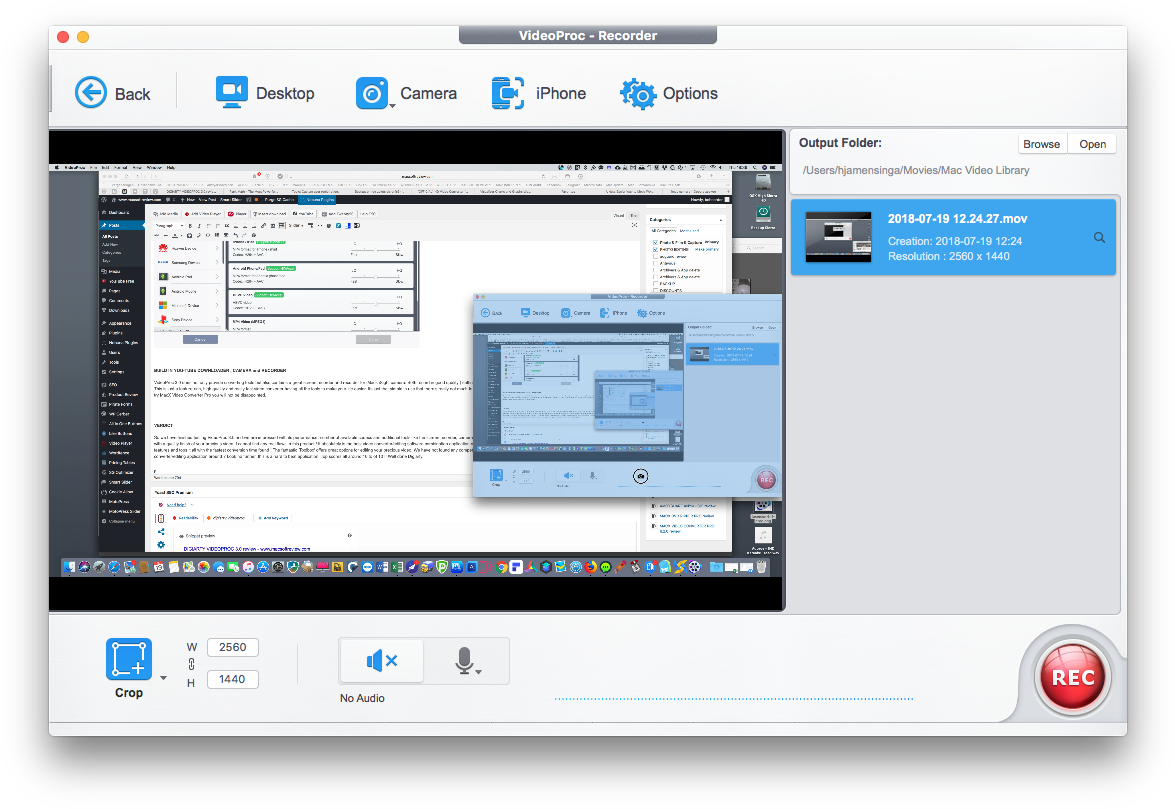Select the Camera recording icon
The image size is (1175, 809).
pyautogui.click(x=372, y=93)
